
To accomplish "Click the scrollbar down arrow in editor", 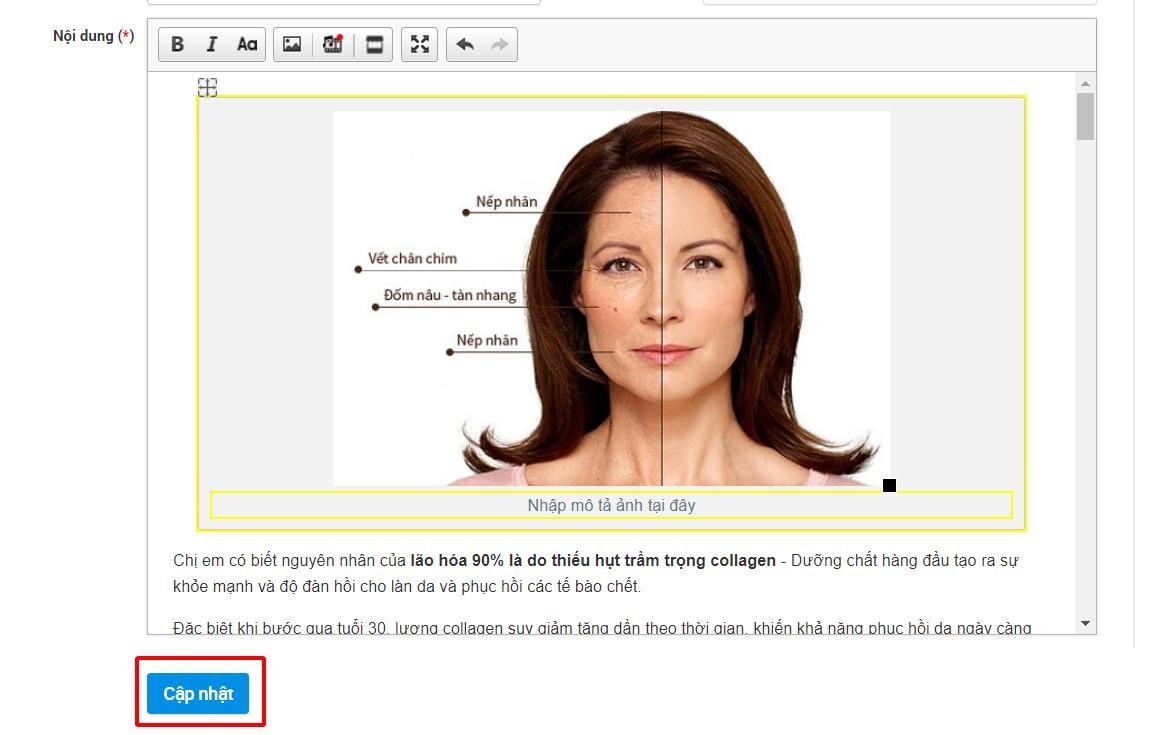I will (1085, 623).
